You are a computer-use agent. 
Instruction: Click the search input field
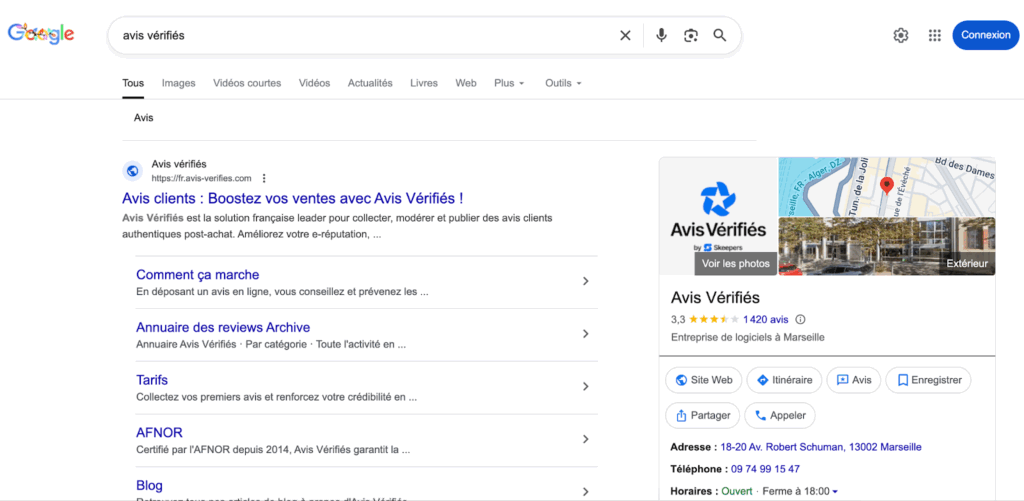click(366, 35)
